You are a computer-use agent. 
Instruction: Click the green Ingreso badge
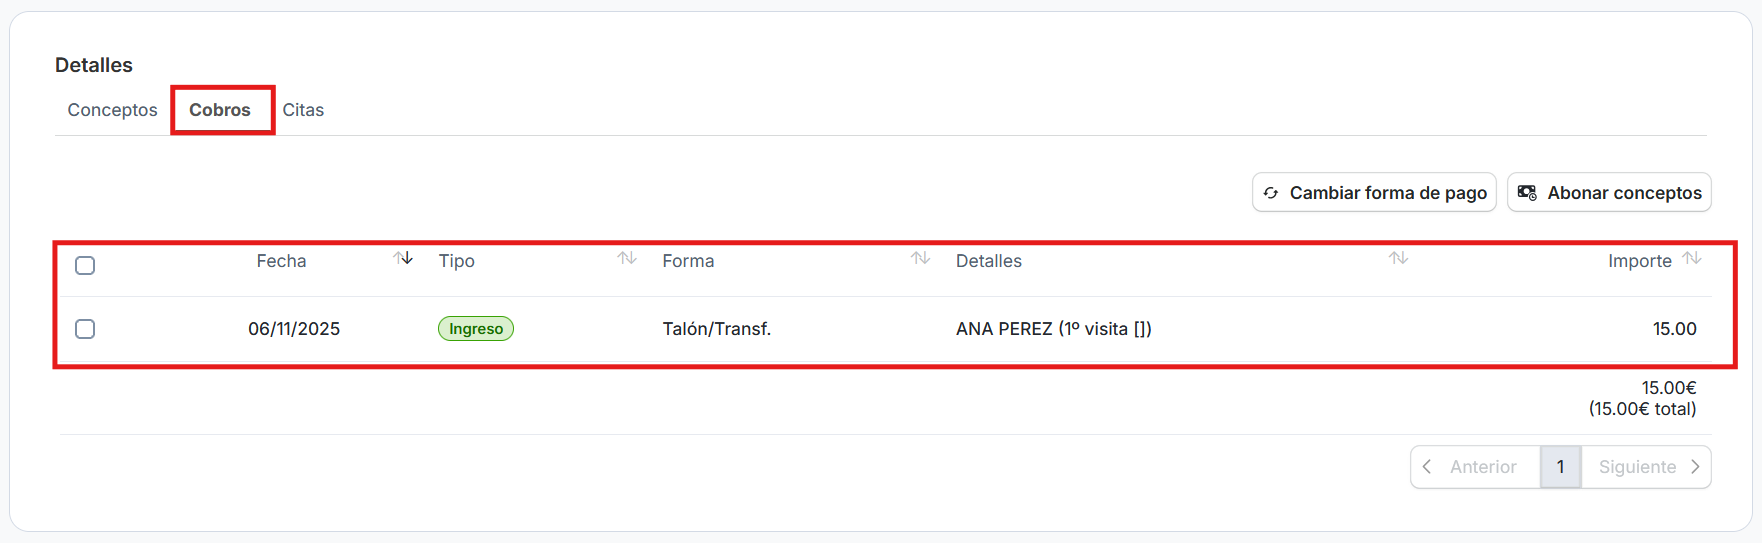[476, 329]
